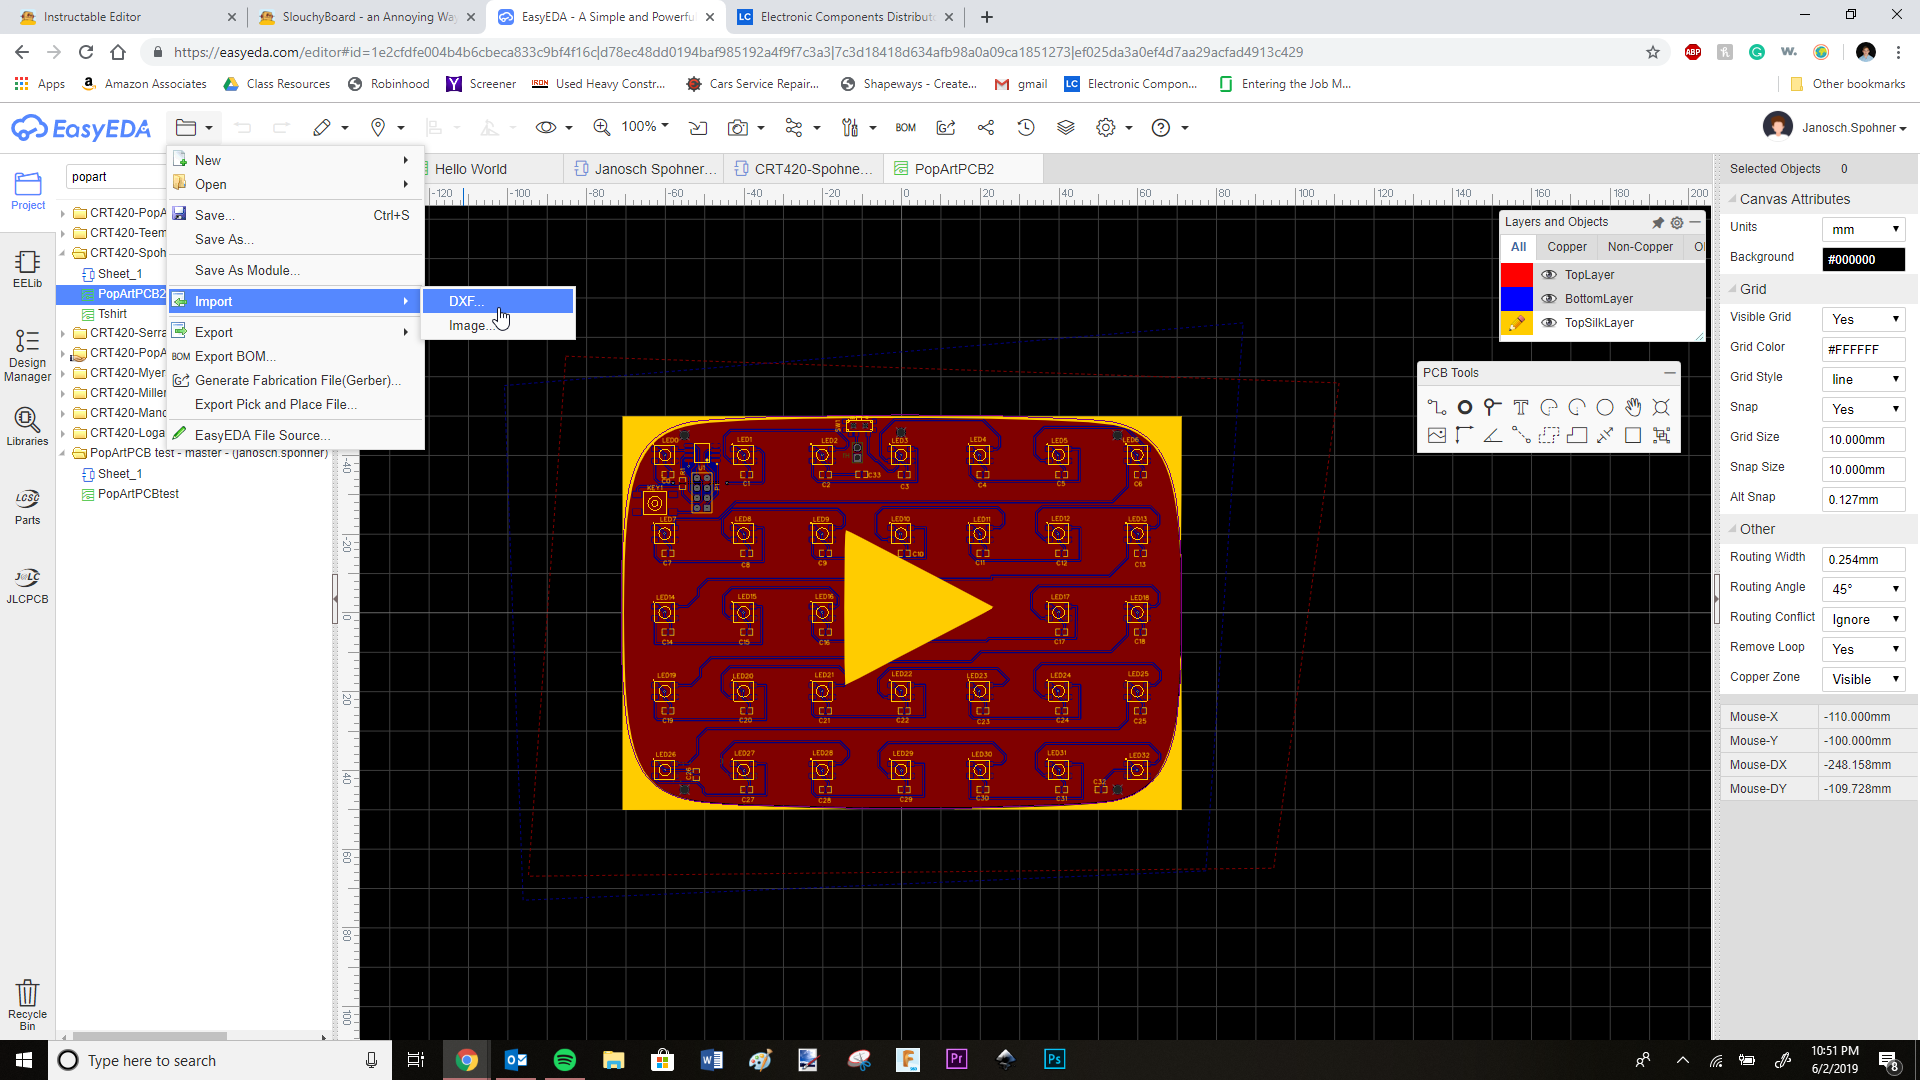The image size is (1920, 1080).
Task: Click the DXF import menu item
Action: 467,301
